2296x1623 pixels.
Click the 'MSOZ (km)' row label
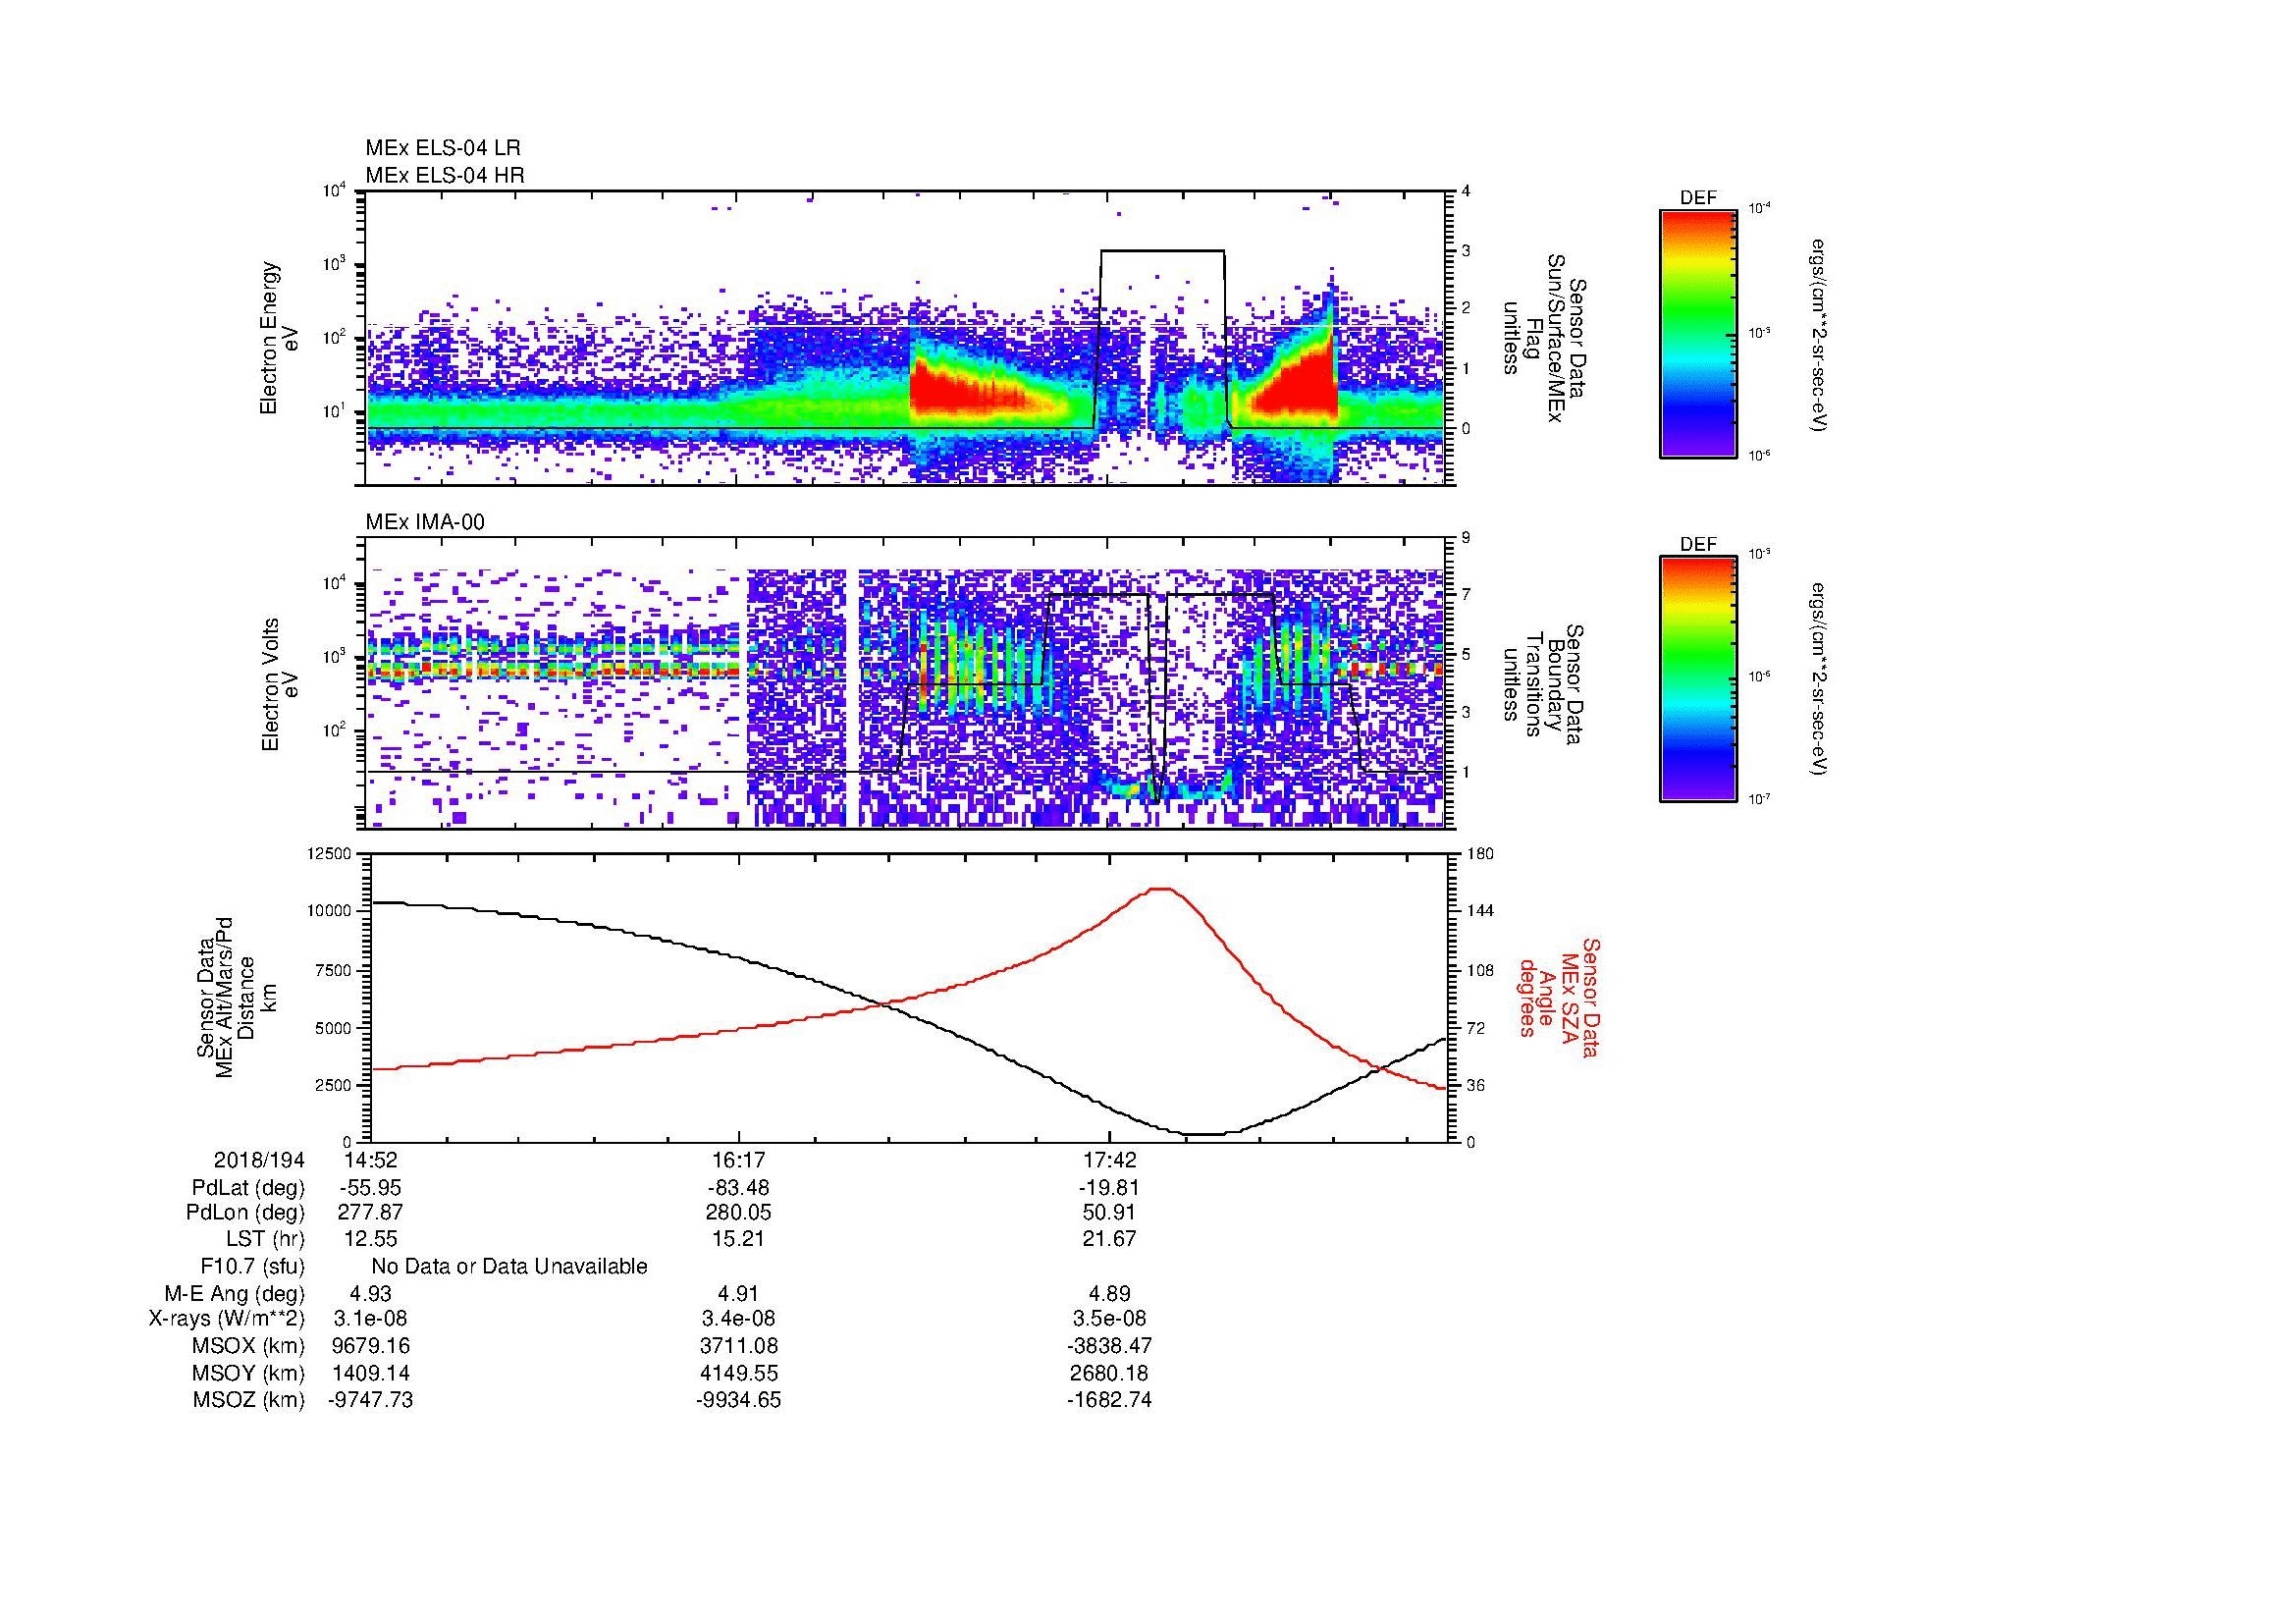pos(249,1400)
